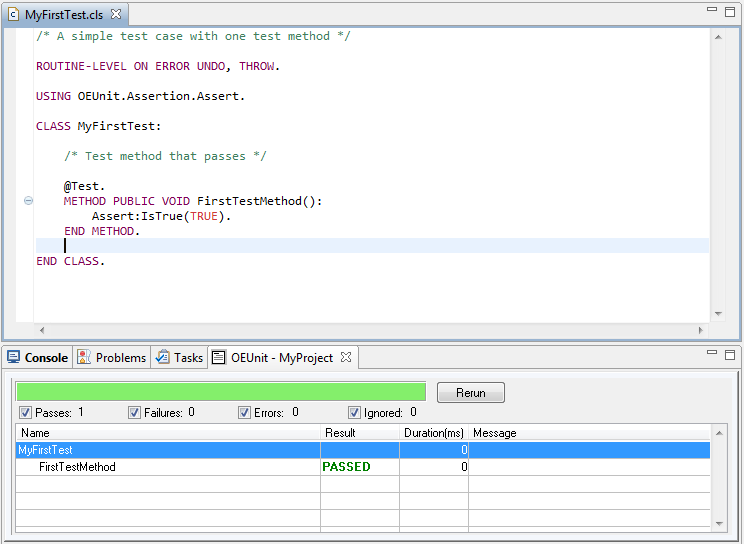Click the class file icon on MyFirstTest.cls tab
The image size is (744, 544).
click(14, 15)
